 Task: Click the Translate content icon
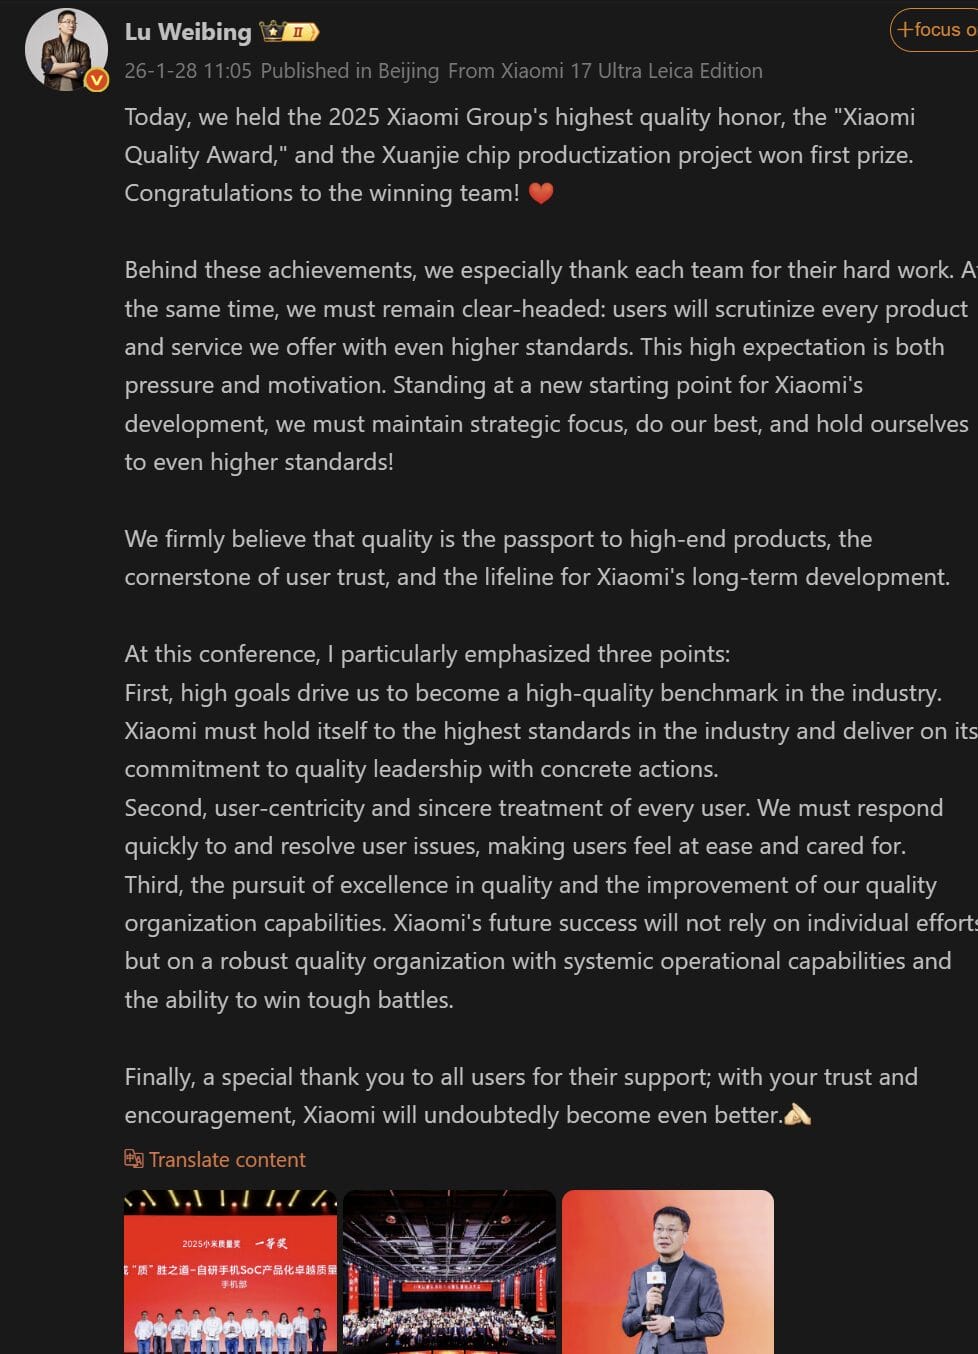[x=134, y=1159]
